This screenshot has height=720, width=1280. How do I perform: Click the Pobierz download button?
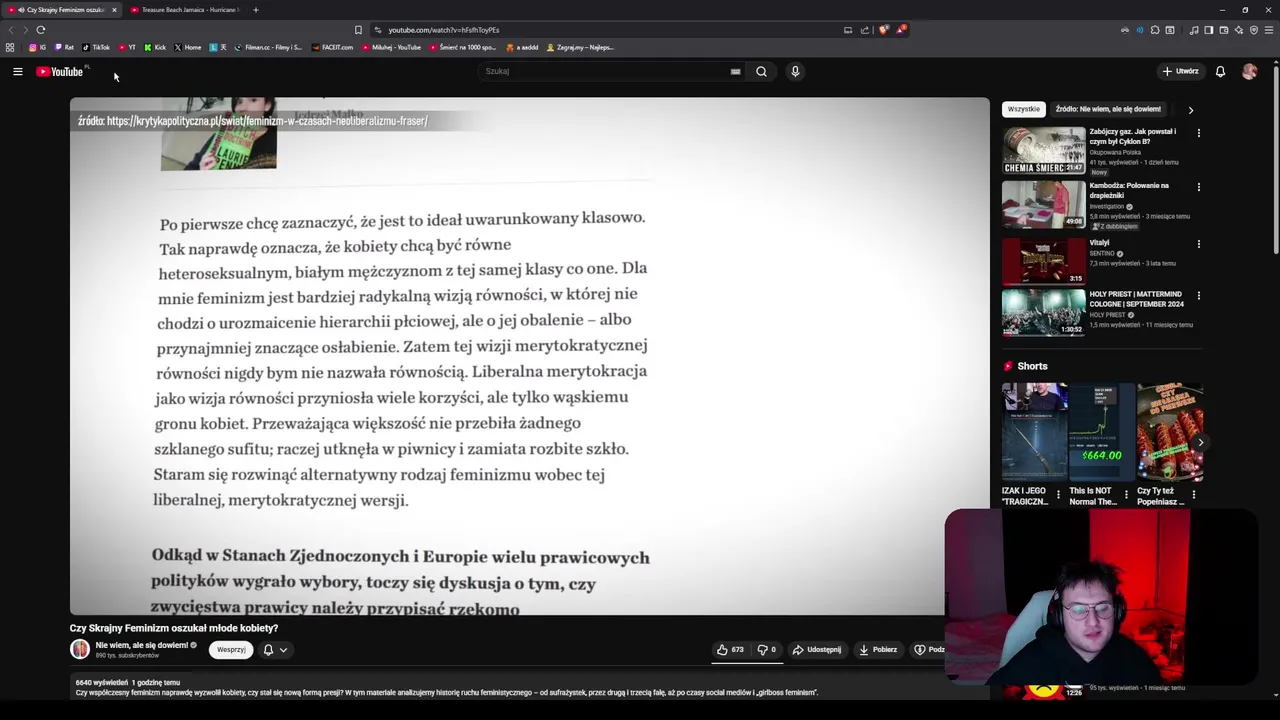coord(878,650)
